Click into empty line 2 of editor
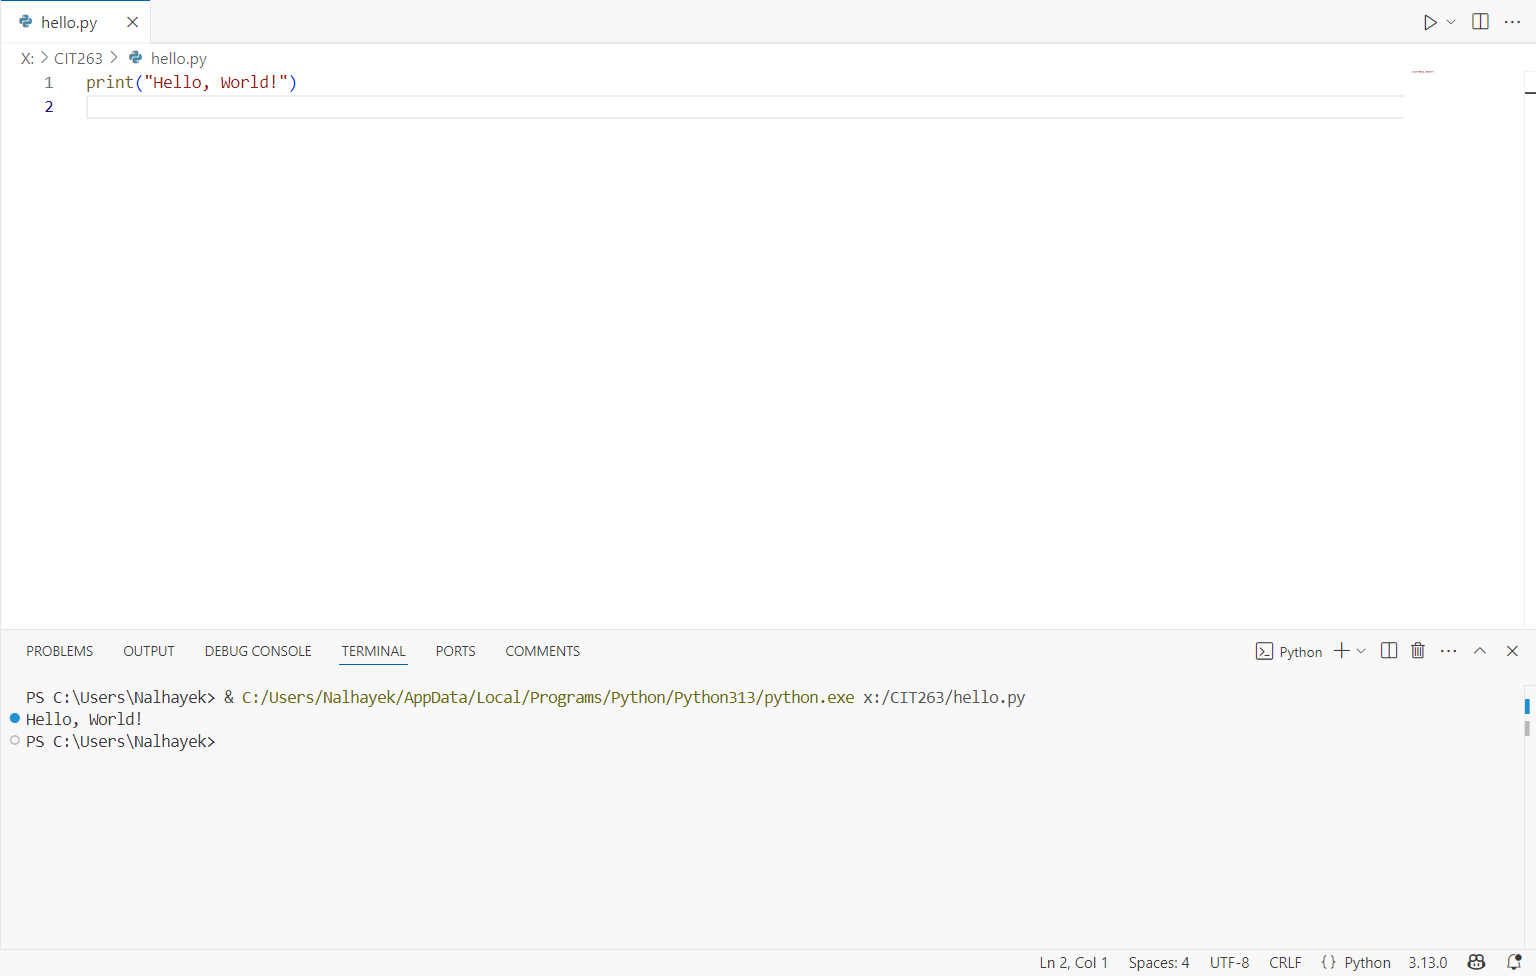Screen dimensions: 1536x976 pyautogui.click(x=745, y=107)
